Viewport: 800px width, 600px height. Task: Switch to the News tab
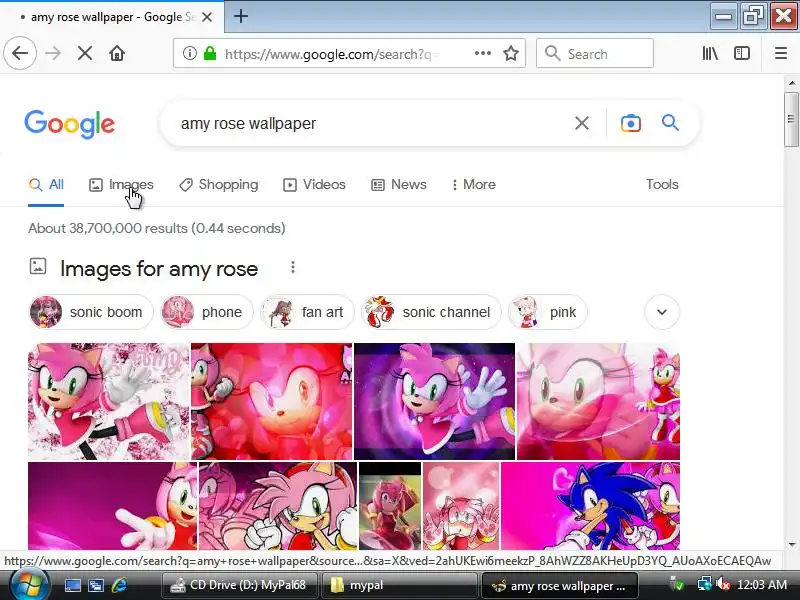click(399, 185)
